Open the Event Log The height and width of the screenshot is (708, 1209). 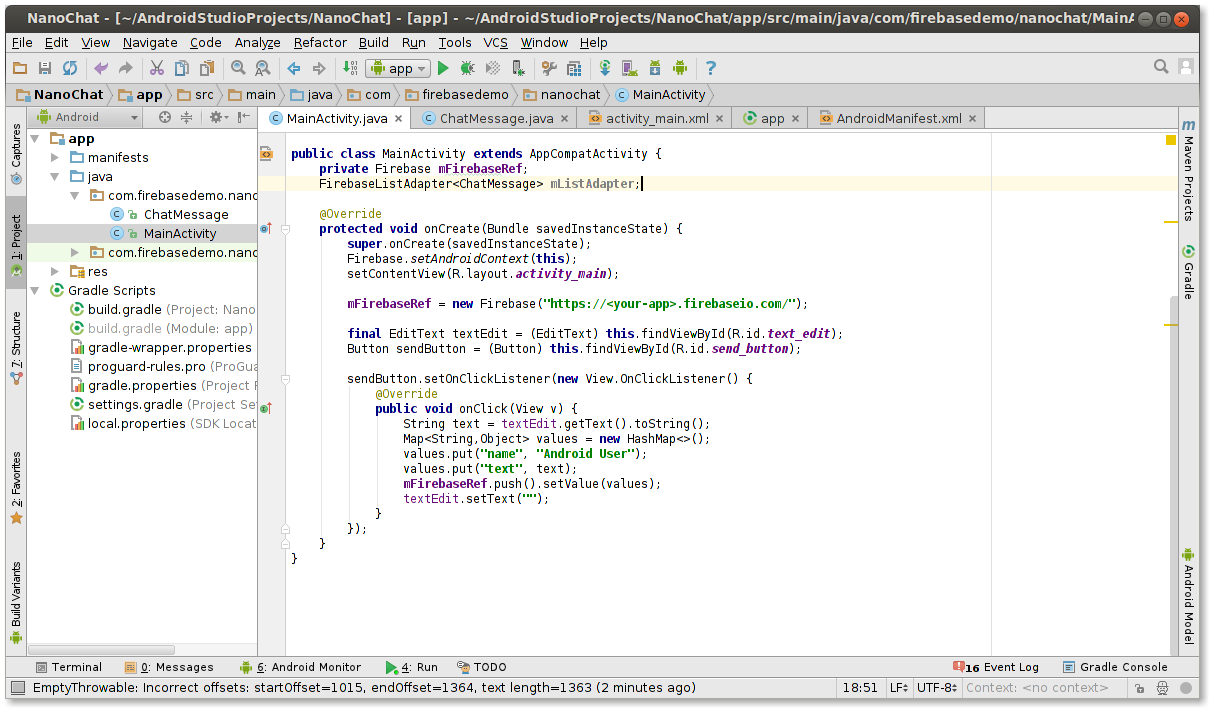click(996, 667)
